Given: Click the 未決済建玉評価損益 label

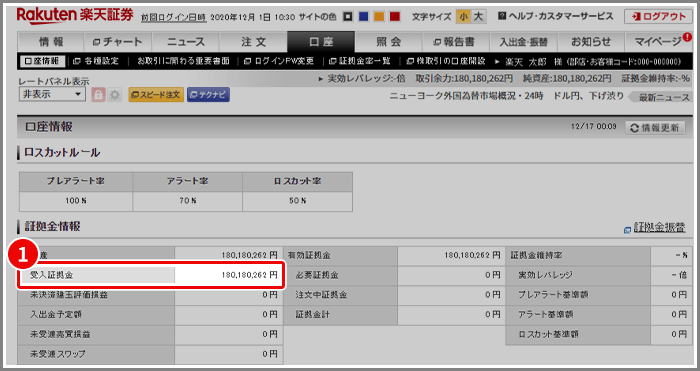Looking at the screenshot, I should (x=69, y=295).
